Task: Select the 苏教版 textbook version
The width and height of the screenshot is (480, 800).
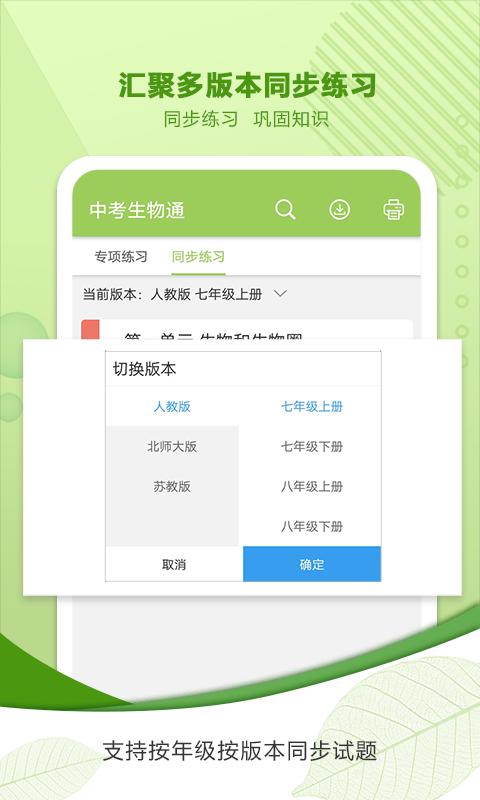Action: tap(172, 486)
